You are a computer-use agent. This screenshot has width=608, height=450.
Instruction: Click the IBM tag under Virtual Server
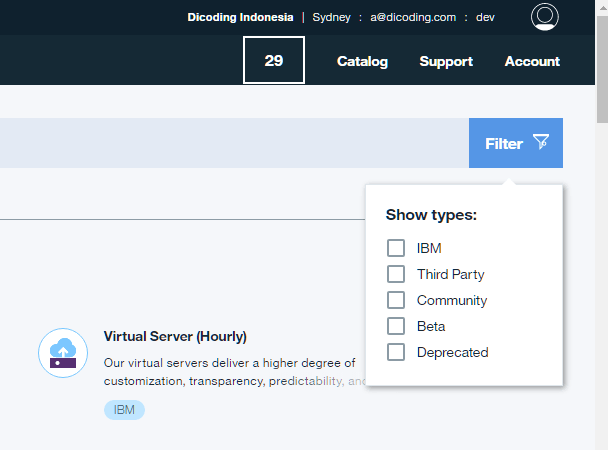point(124,410)
